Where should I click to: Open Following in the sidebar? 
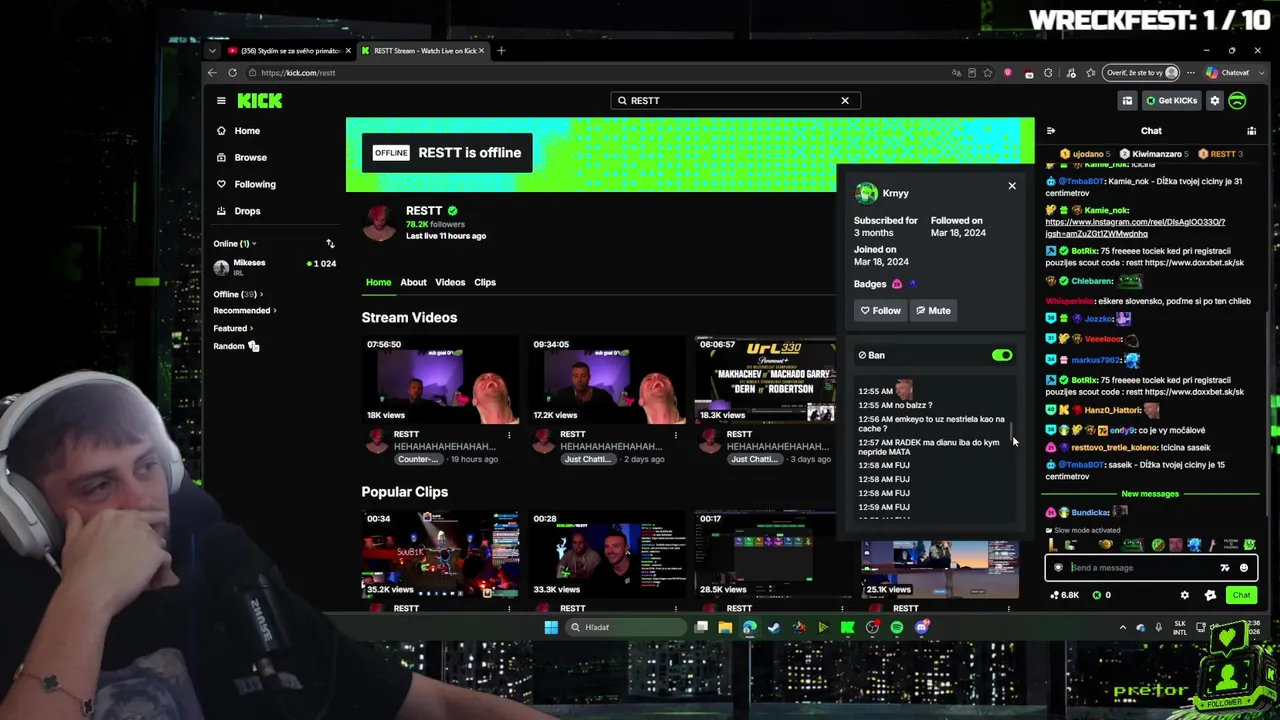(x=255, y=184)
